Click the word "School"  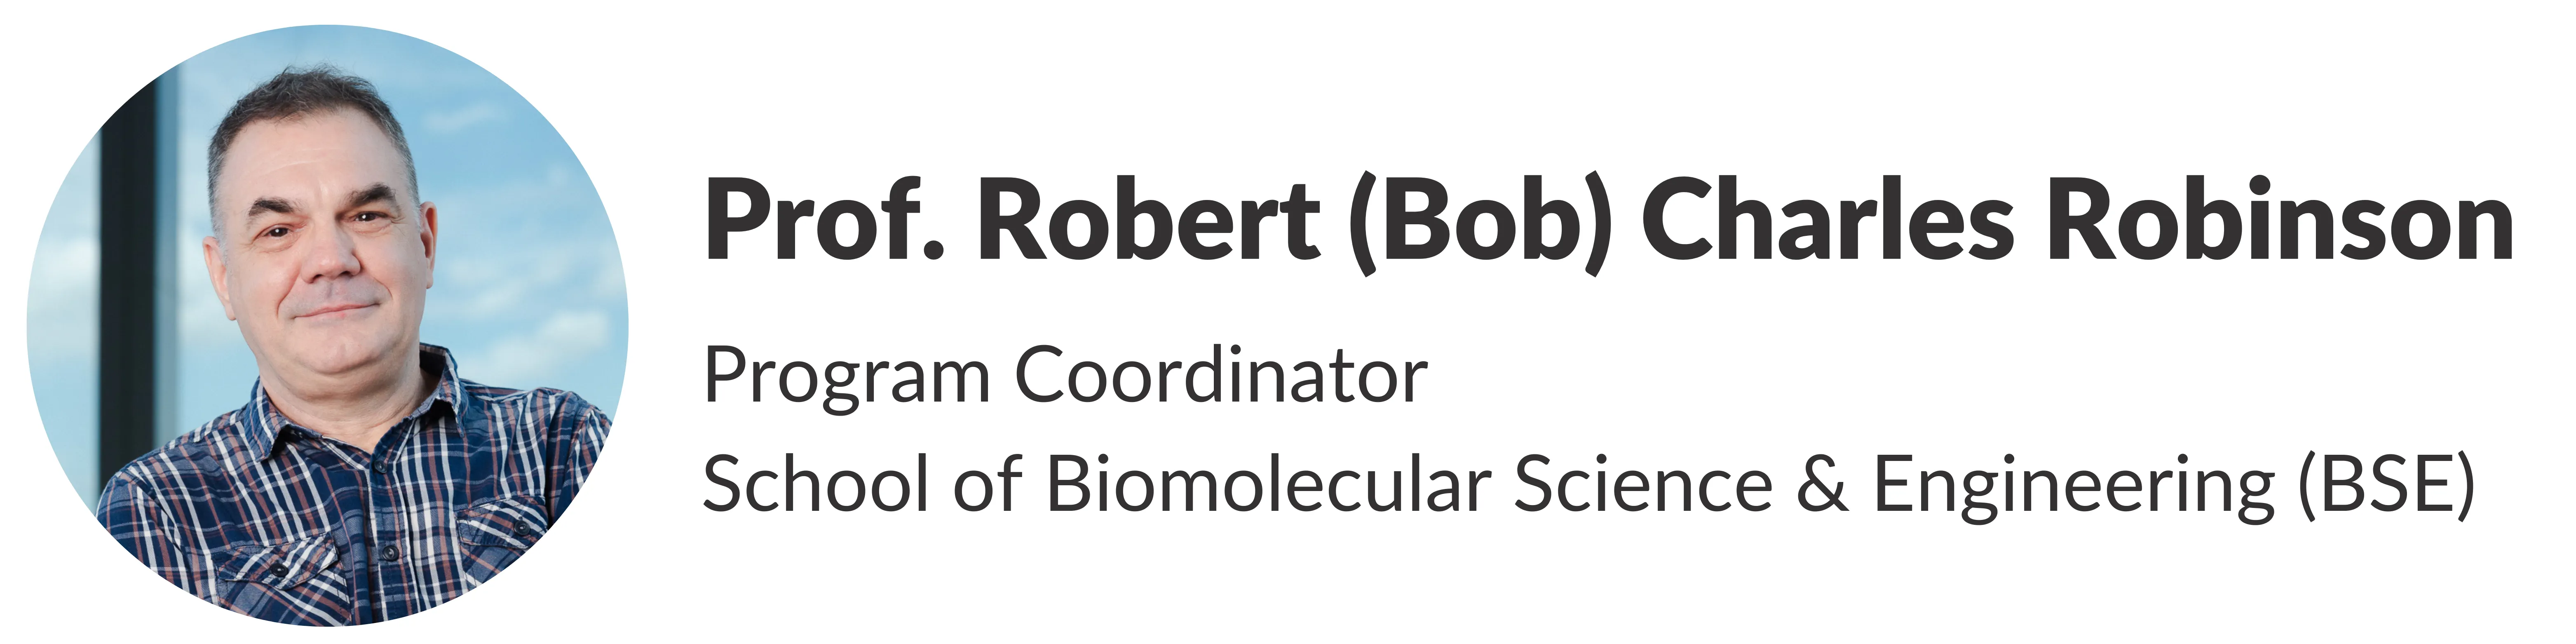(815, 485)
